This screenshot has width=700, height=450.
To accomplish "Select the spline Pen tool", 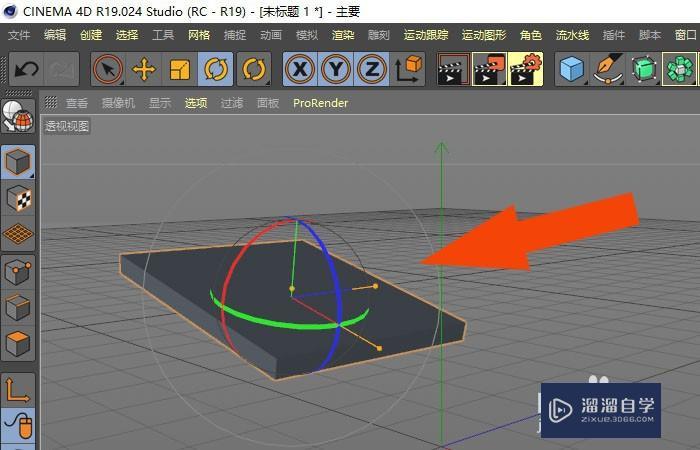I will pyautogui.click(x=608, y=69).
